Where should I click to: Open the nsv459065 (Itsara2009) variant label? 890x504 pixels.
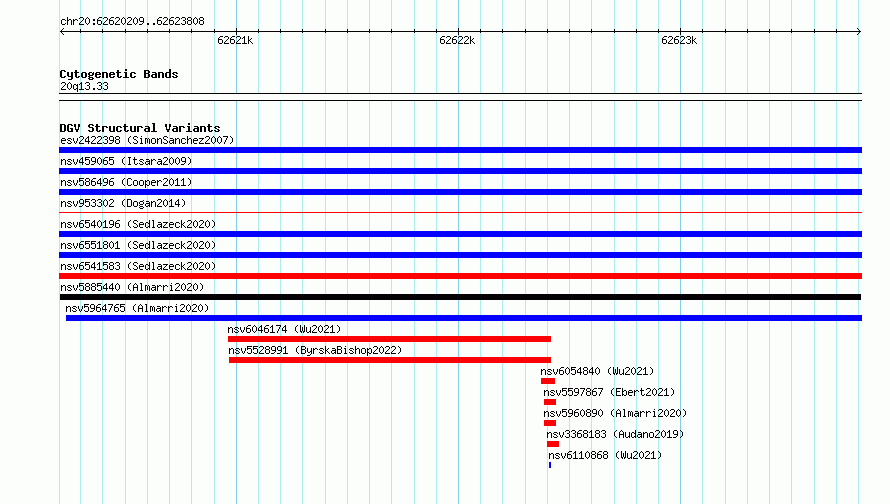click(126, 161)
